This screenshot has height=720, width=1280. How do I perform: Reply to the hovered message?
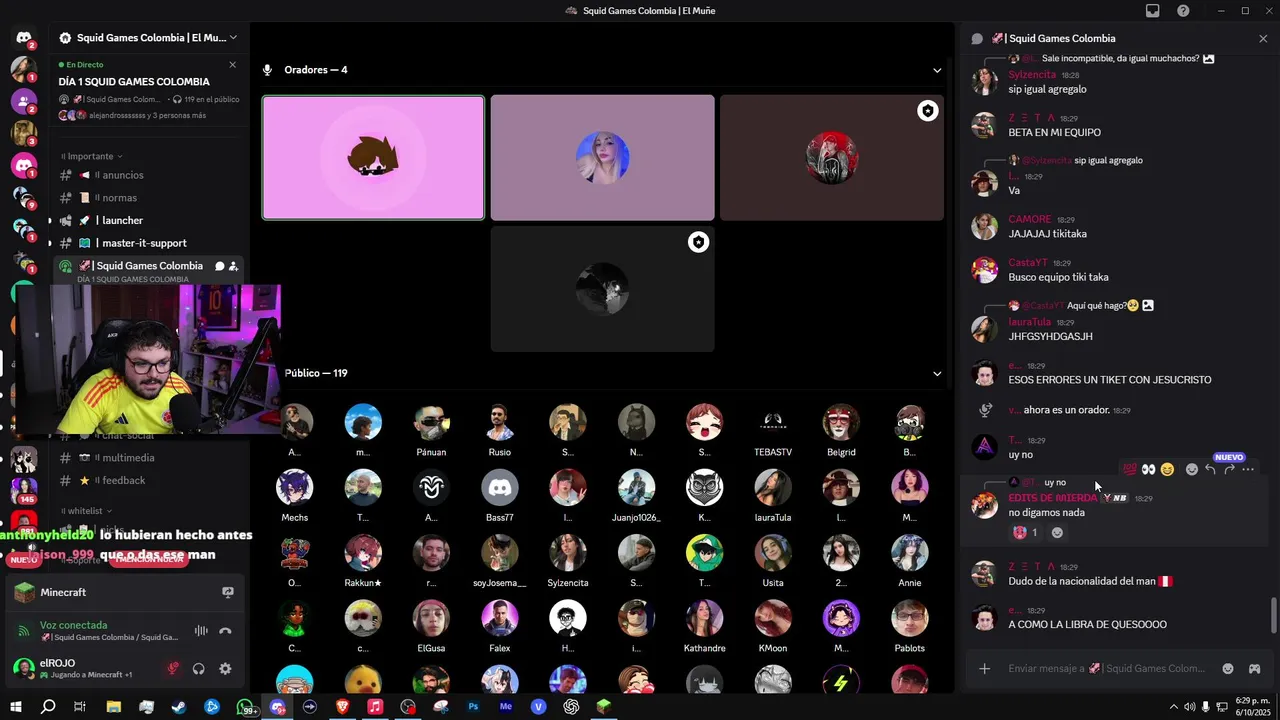coord(1210,469)
